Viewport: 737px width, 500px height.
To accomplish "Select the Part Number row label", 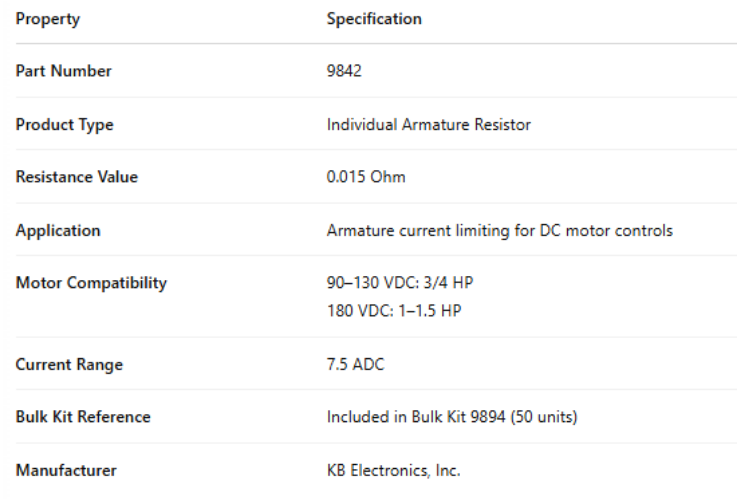I will (64, 71).
